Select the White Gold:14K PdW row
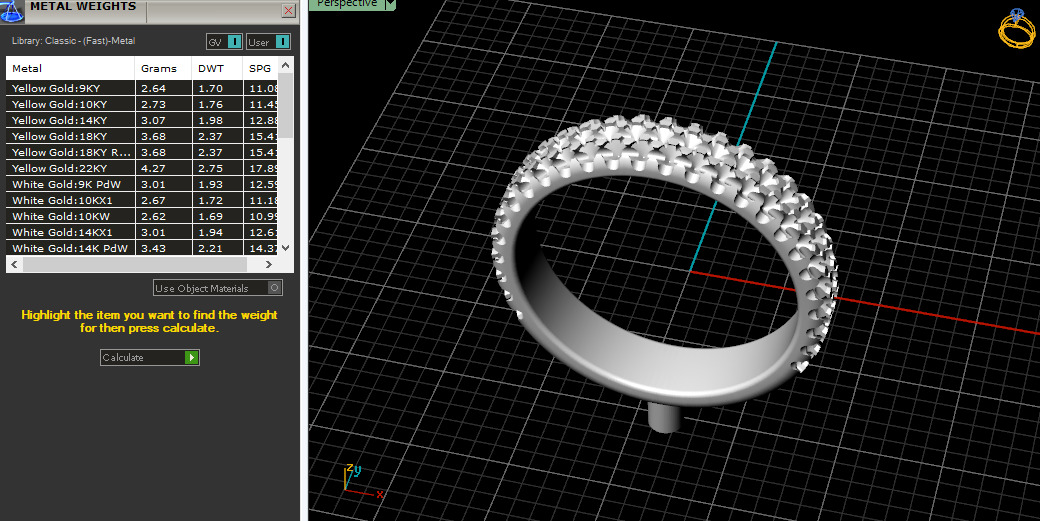Screen dimensions: 1040x521 coord(142,248)
